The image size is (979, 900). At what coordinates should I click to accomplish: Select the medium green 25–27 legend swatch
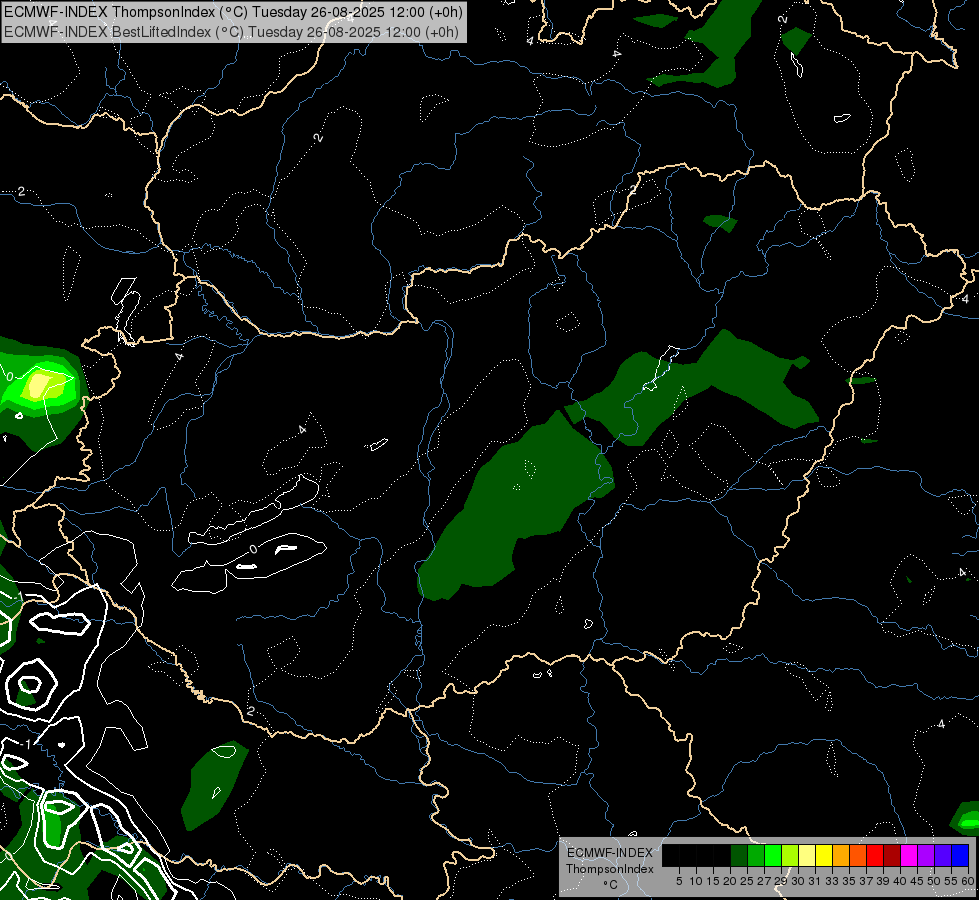[x=756, y=855]
